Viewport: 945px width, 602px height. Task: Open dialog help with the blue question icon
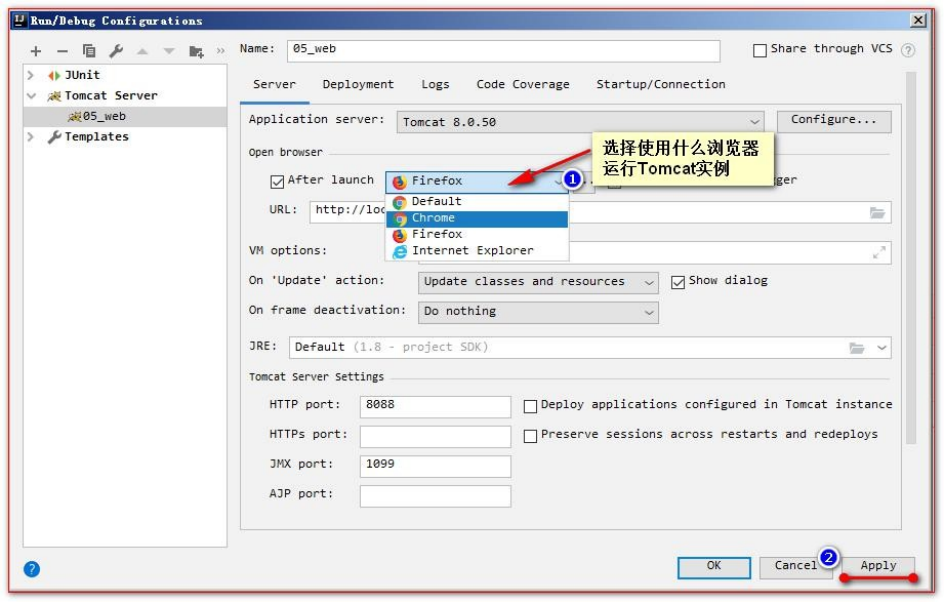32,569
